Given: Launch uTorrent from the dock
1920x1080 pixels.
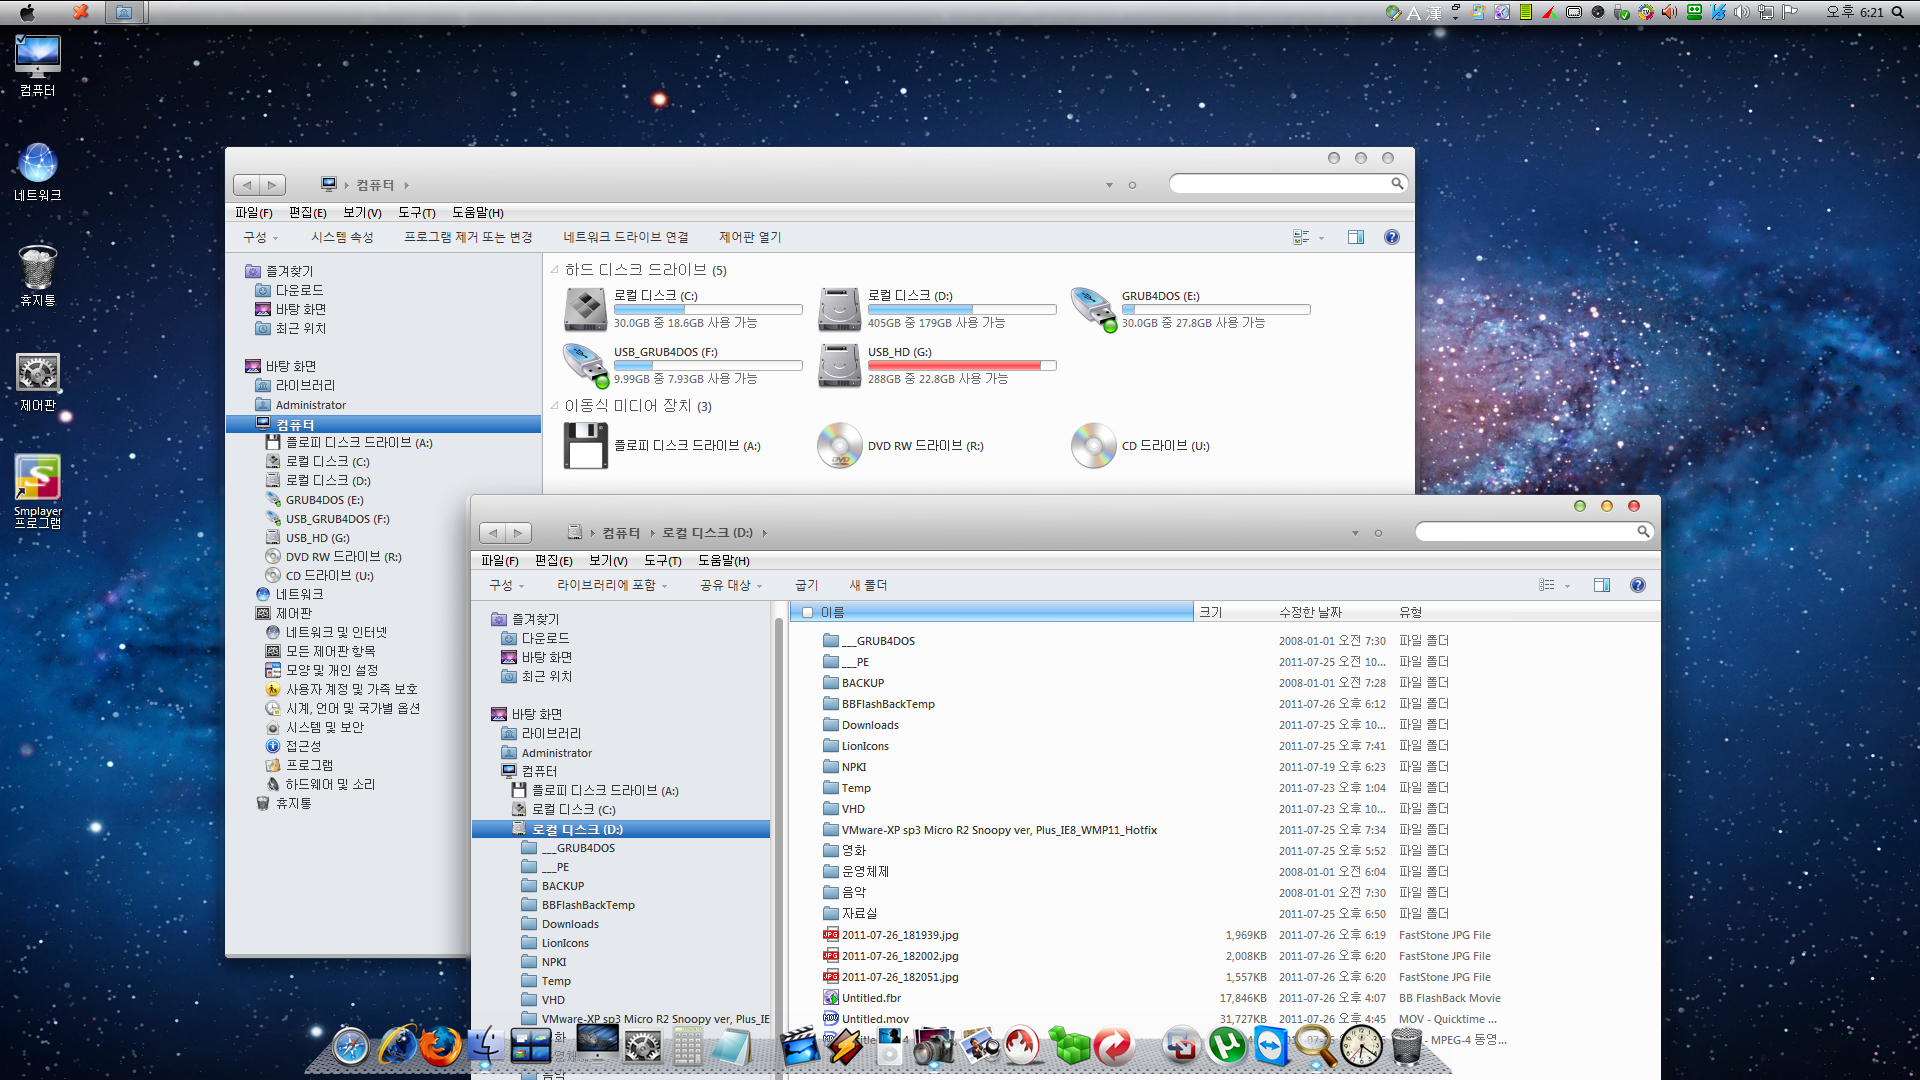Looking at the screenshot, I should click(x=1226, y=1046).
